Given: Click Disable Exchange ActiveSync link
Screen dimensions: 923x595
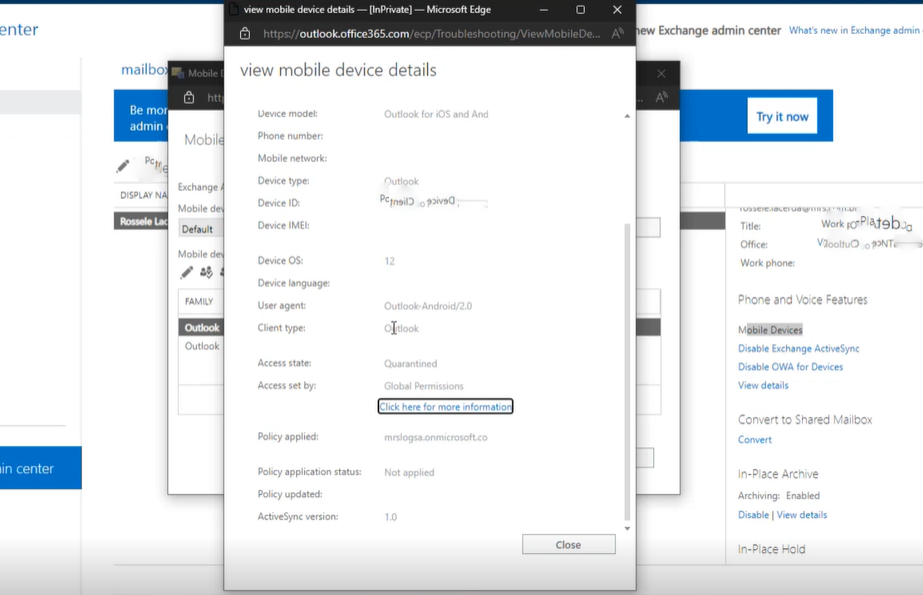Looking at the screenshot, I should (x=798, y=348).
